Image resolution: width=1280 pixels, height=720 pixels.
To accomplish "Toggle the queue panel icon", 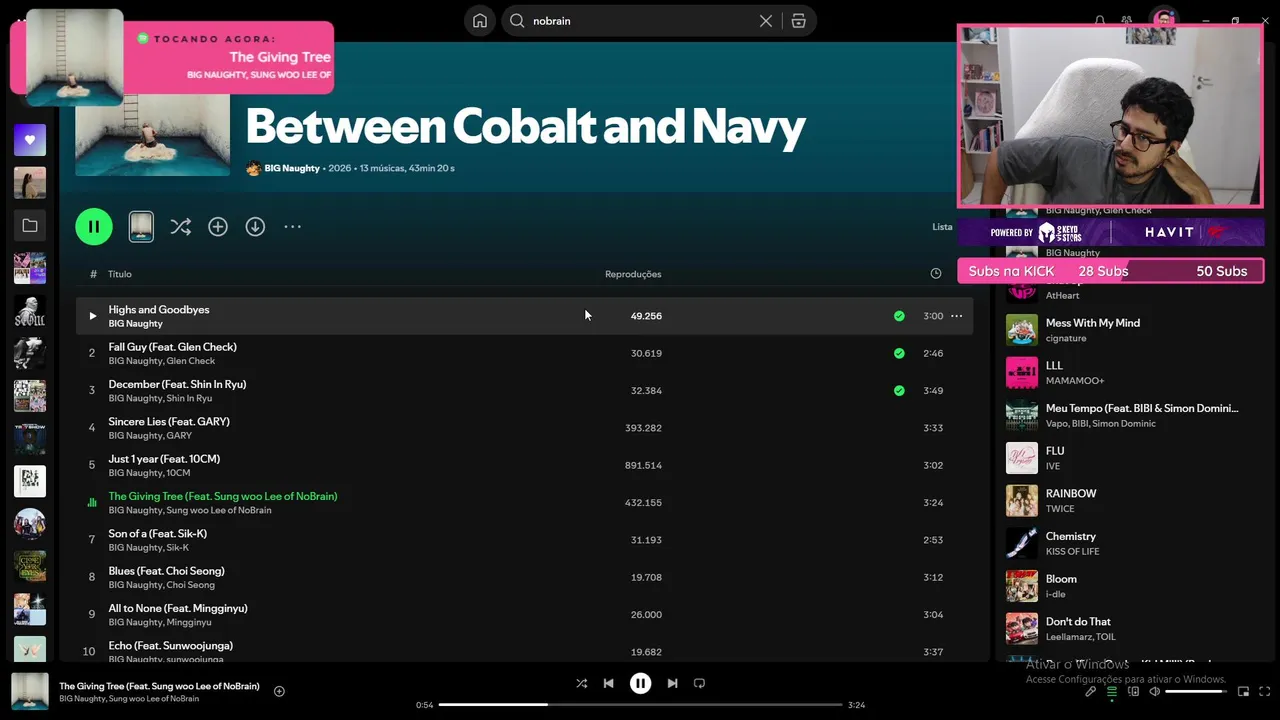I will pos(1111,691).
